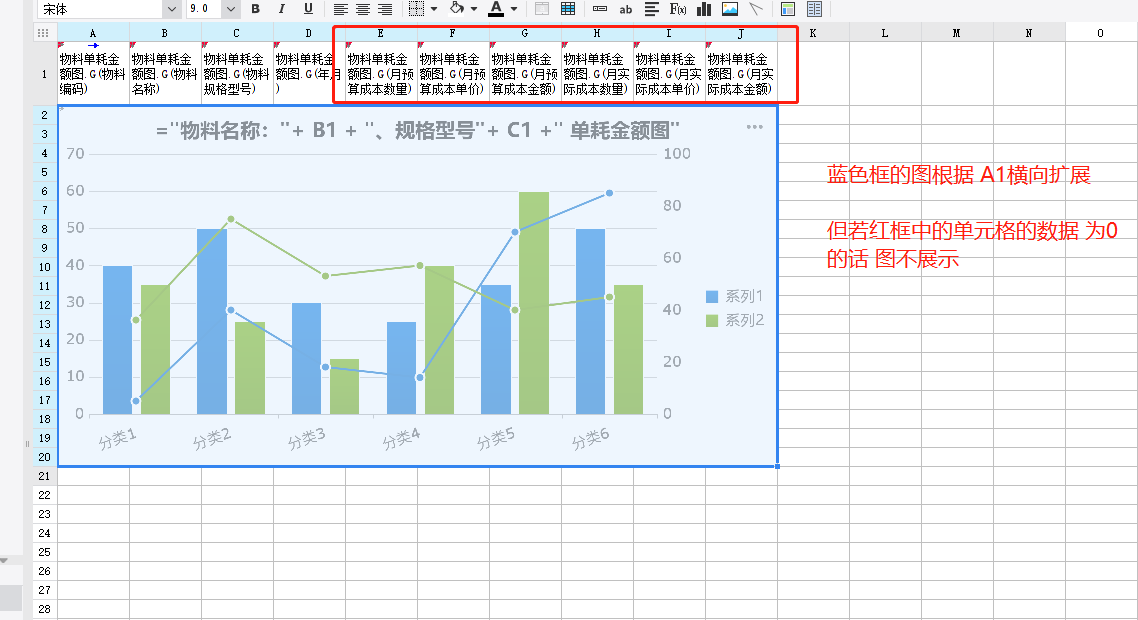Insert rich text icon
Screen dimensions: 1138x620
coord(652,9)
